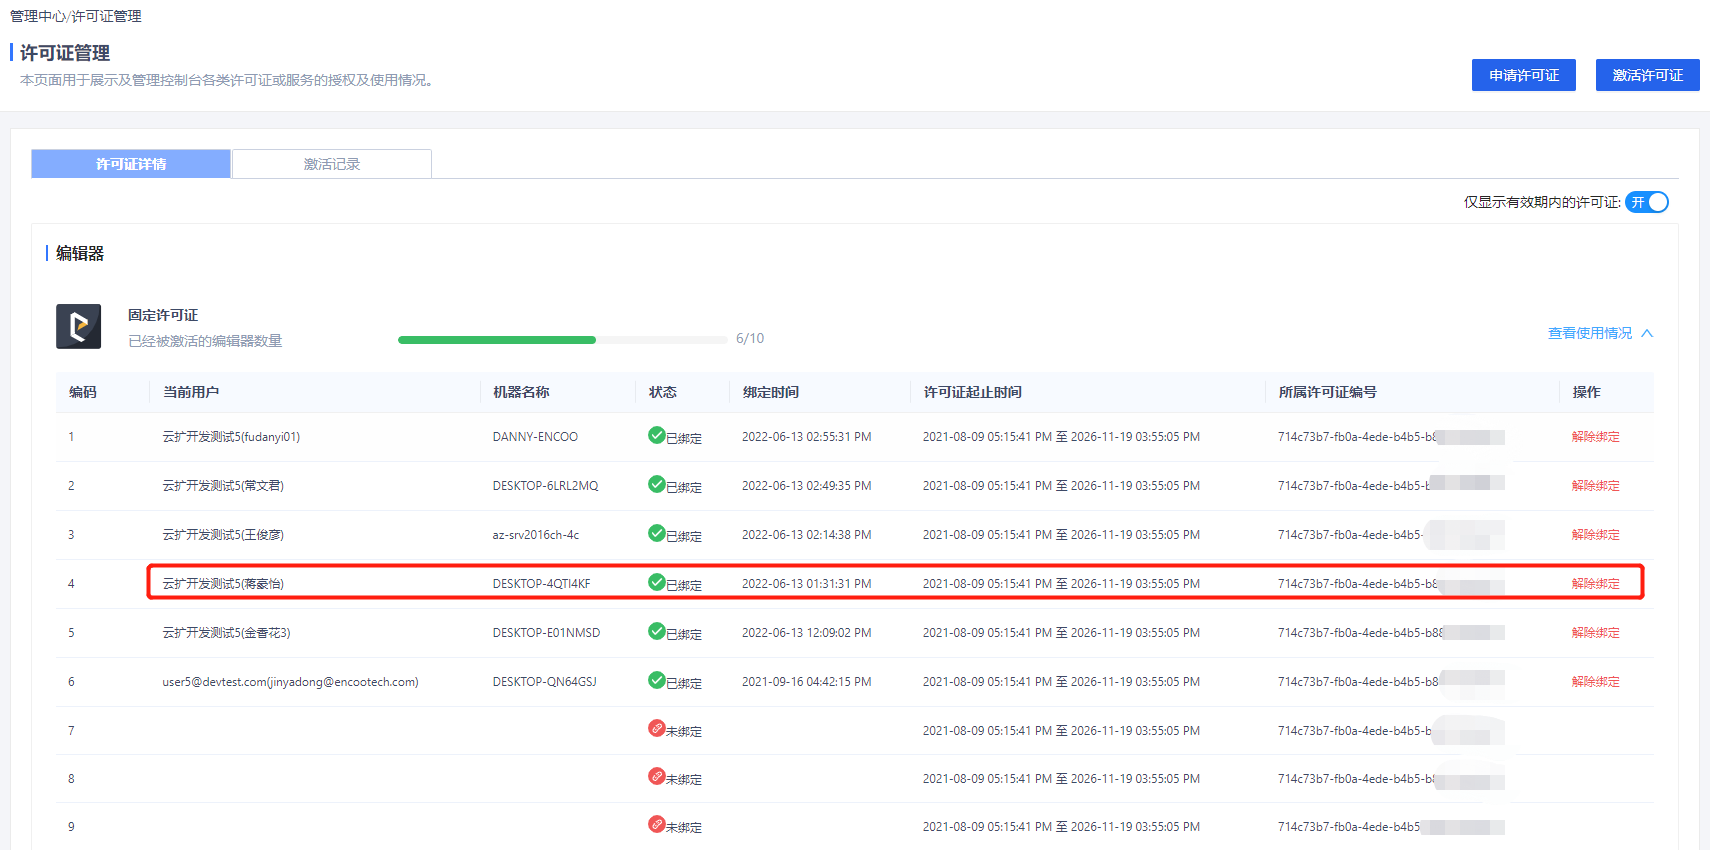This screenshot has width=1710, height=850.
Task: Click bind time 2022-06-13 02:49:35 PM
Action: pos(806,486)
